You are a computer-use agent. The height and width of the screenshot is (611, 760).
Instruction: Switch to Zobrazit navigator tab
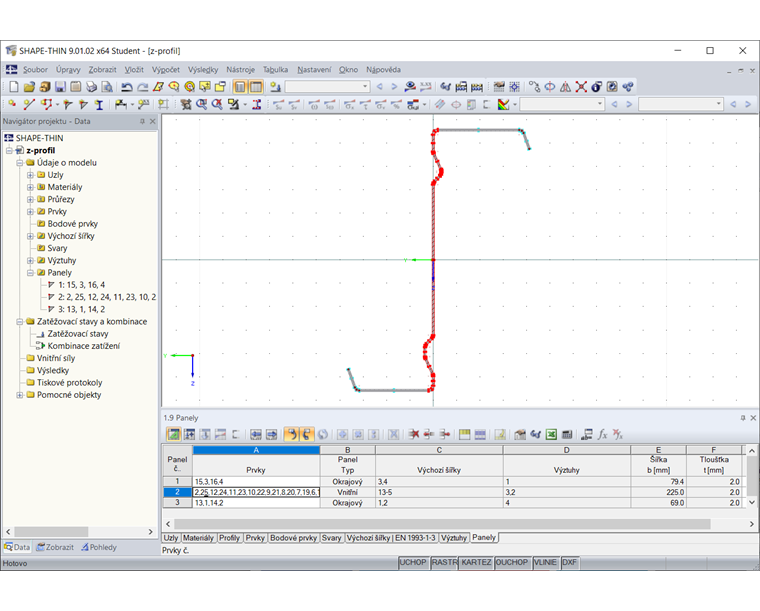(x=55, y=547)
